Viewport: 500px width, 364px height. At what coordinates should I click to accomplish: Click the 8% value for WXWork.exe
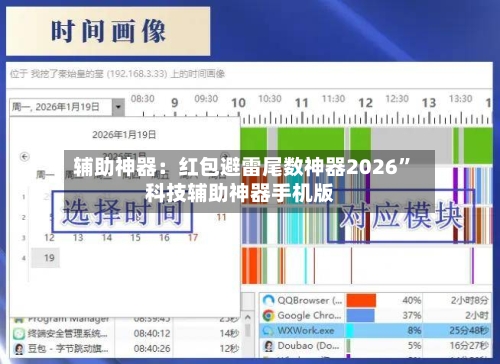pos(414,331)
